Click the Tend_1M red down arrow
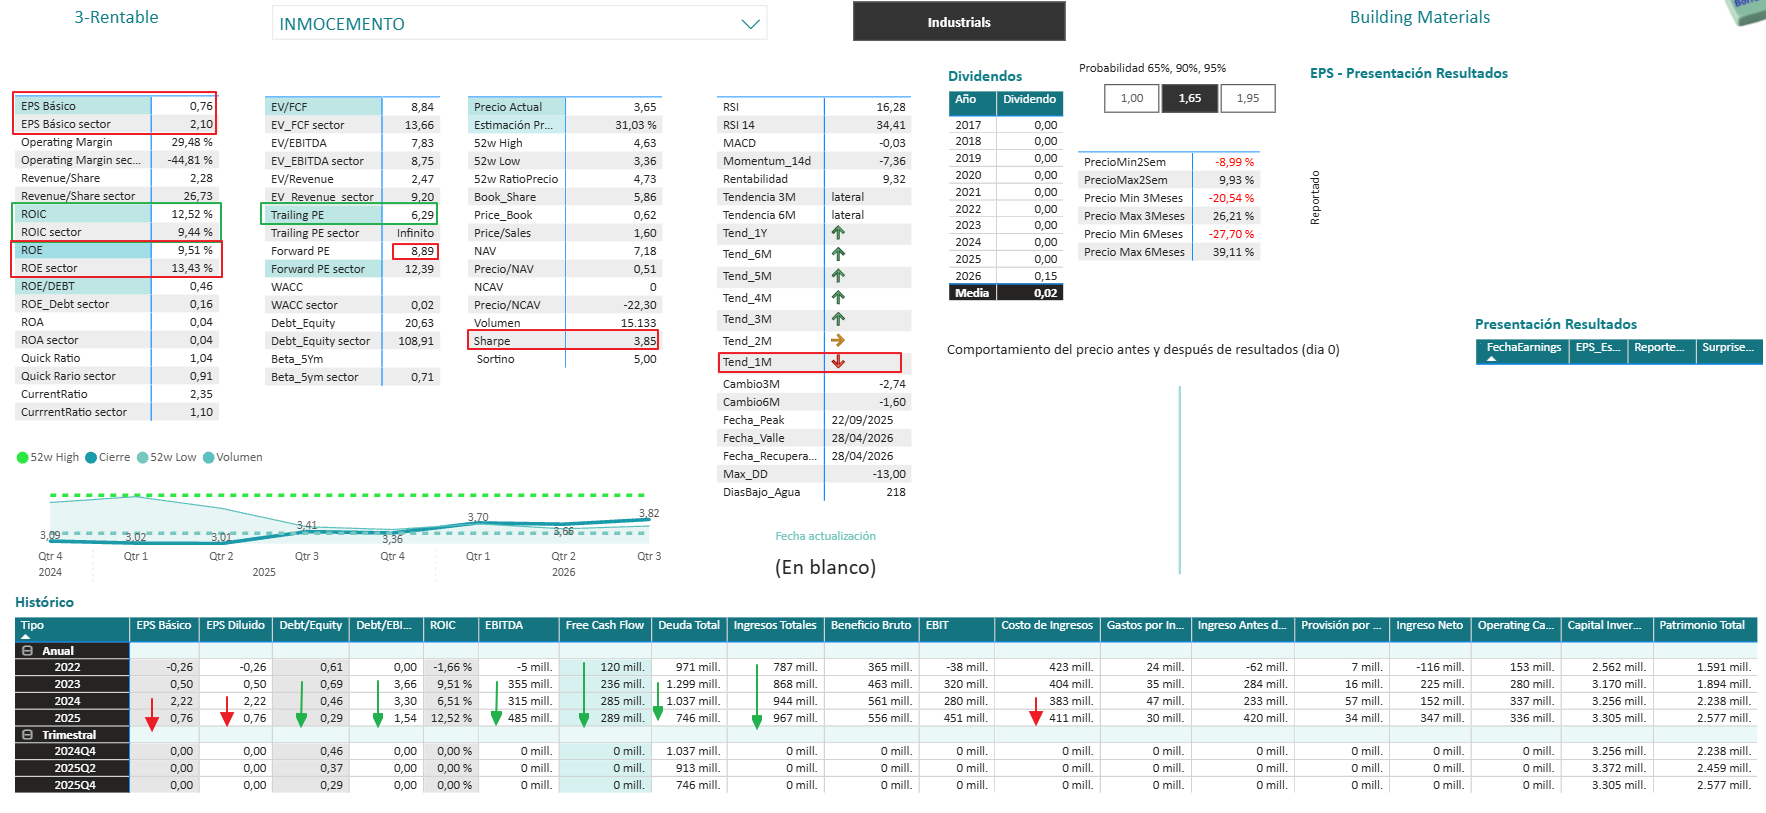The height and width of the screenshot is (813, 1766). [838, 362]
